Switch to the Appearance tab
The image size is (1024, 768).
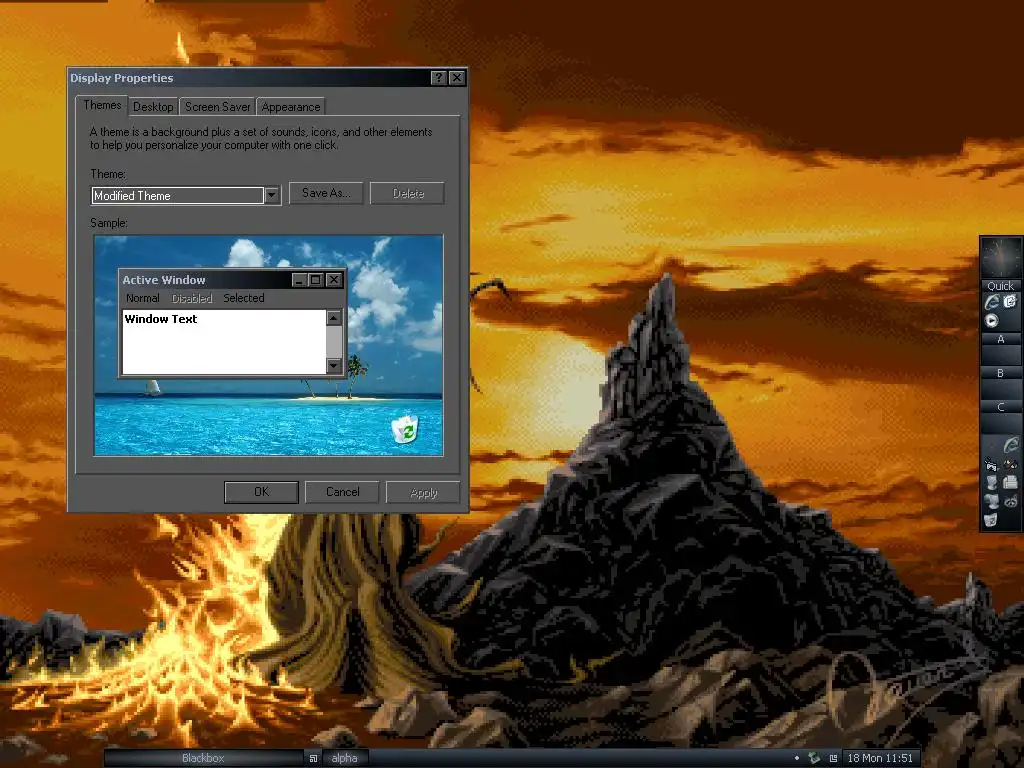pos(291,106)
